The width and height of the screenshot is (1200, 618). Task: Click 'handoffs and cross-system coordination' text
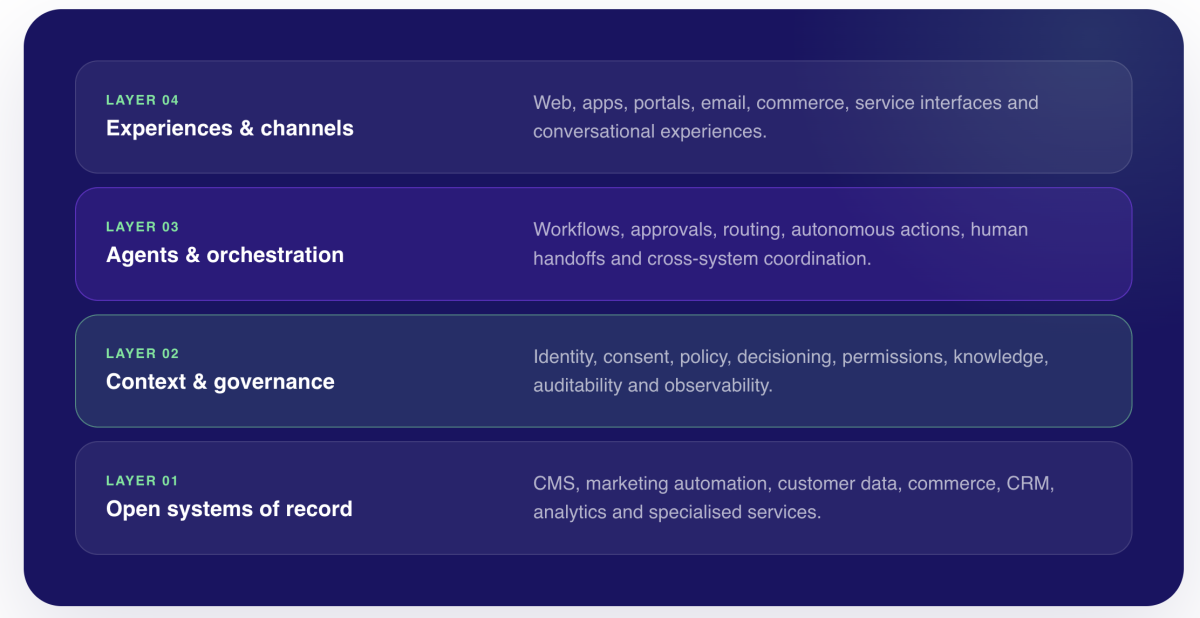[x=702, y=258]
